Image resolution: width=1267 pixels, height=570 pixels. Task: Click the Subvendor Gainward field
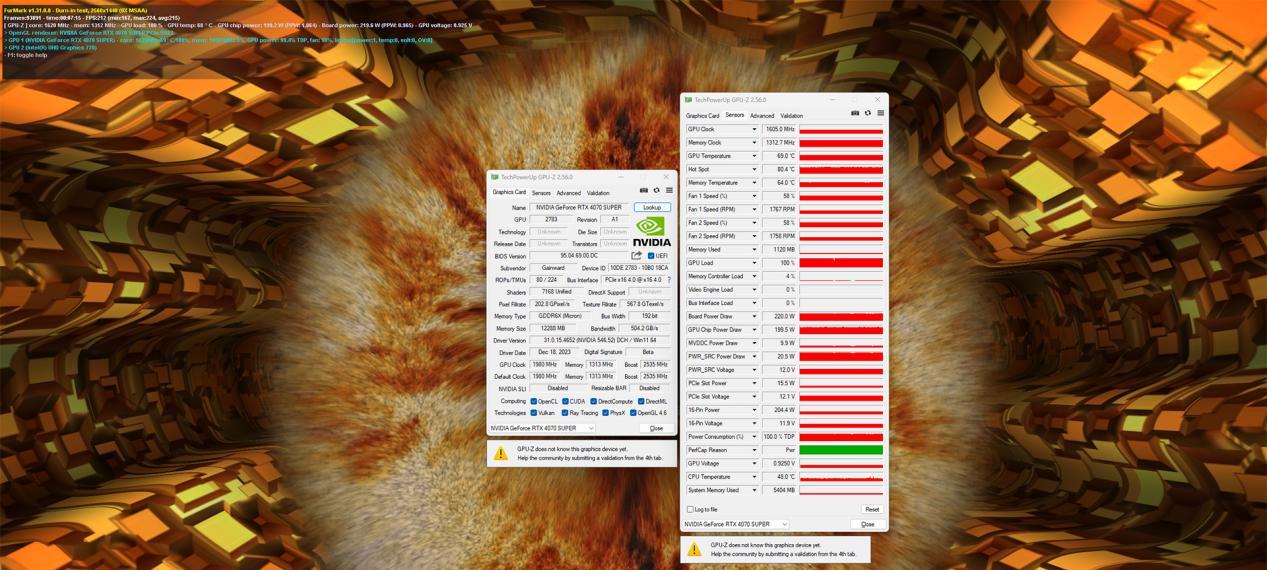point(553,268)
